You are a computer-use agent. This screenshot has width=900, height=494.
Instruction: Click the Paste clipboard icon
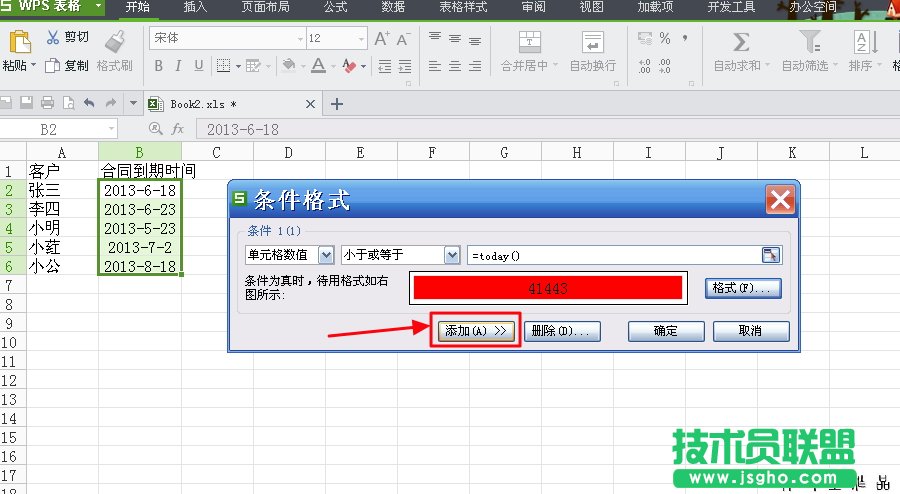[x=20, y=42]
